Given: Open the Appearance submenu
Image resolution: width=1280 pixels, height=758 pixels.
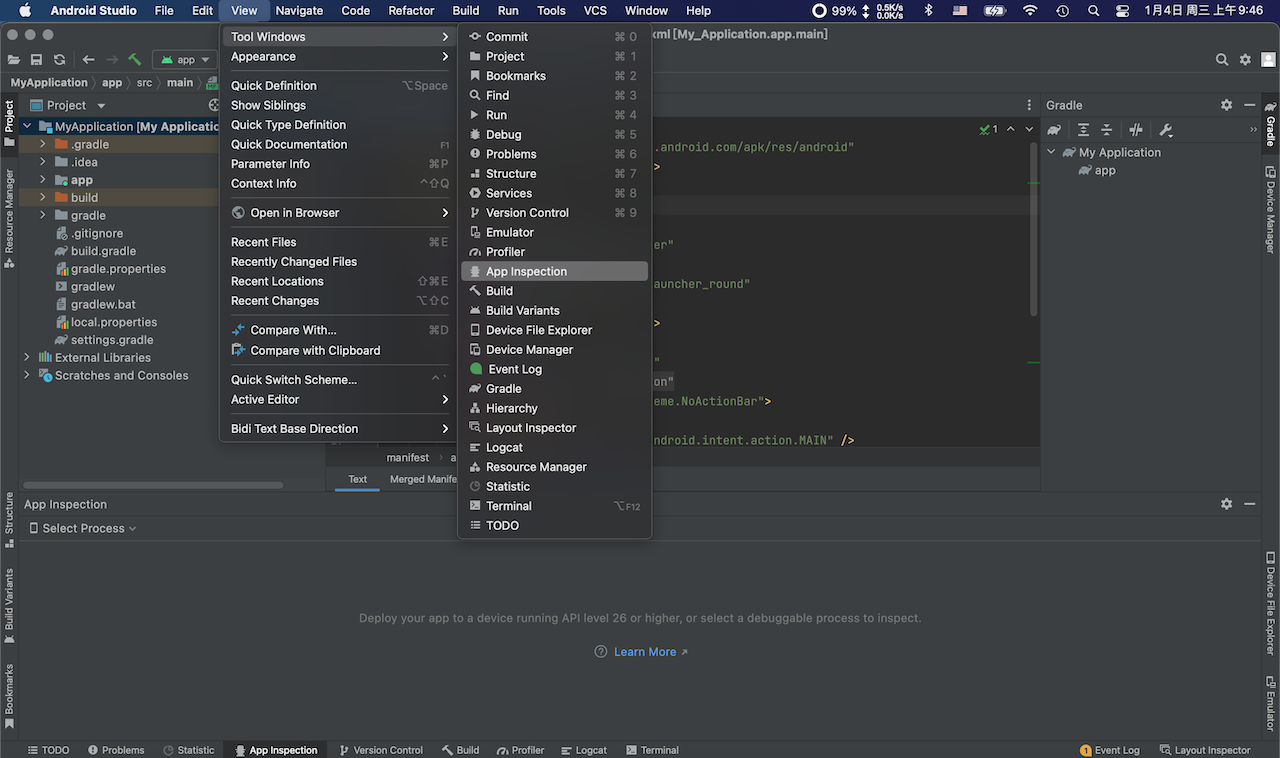Looking at the screenshot, I should (338, 57).
